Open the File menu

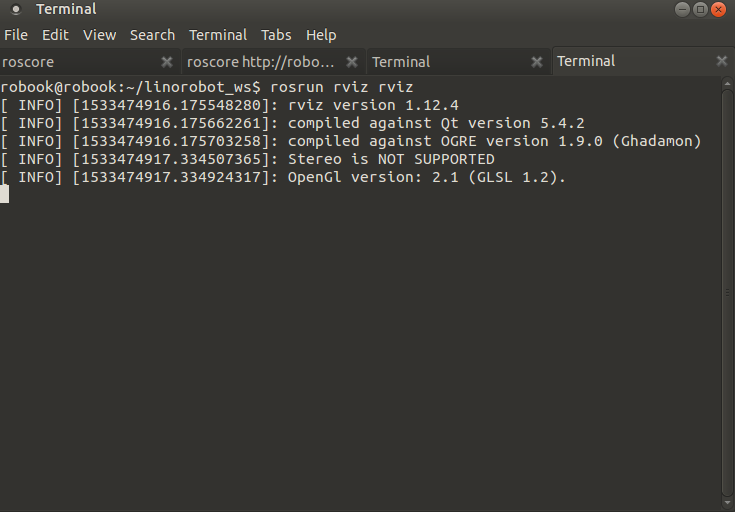(16, 35)
